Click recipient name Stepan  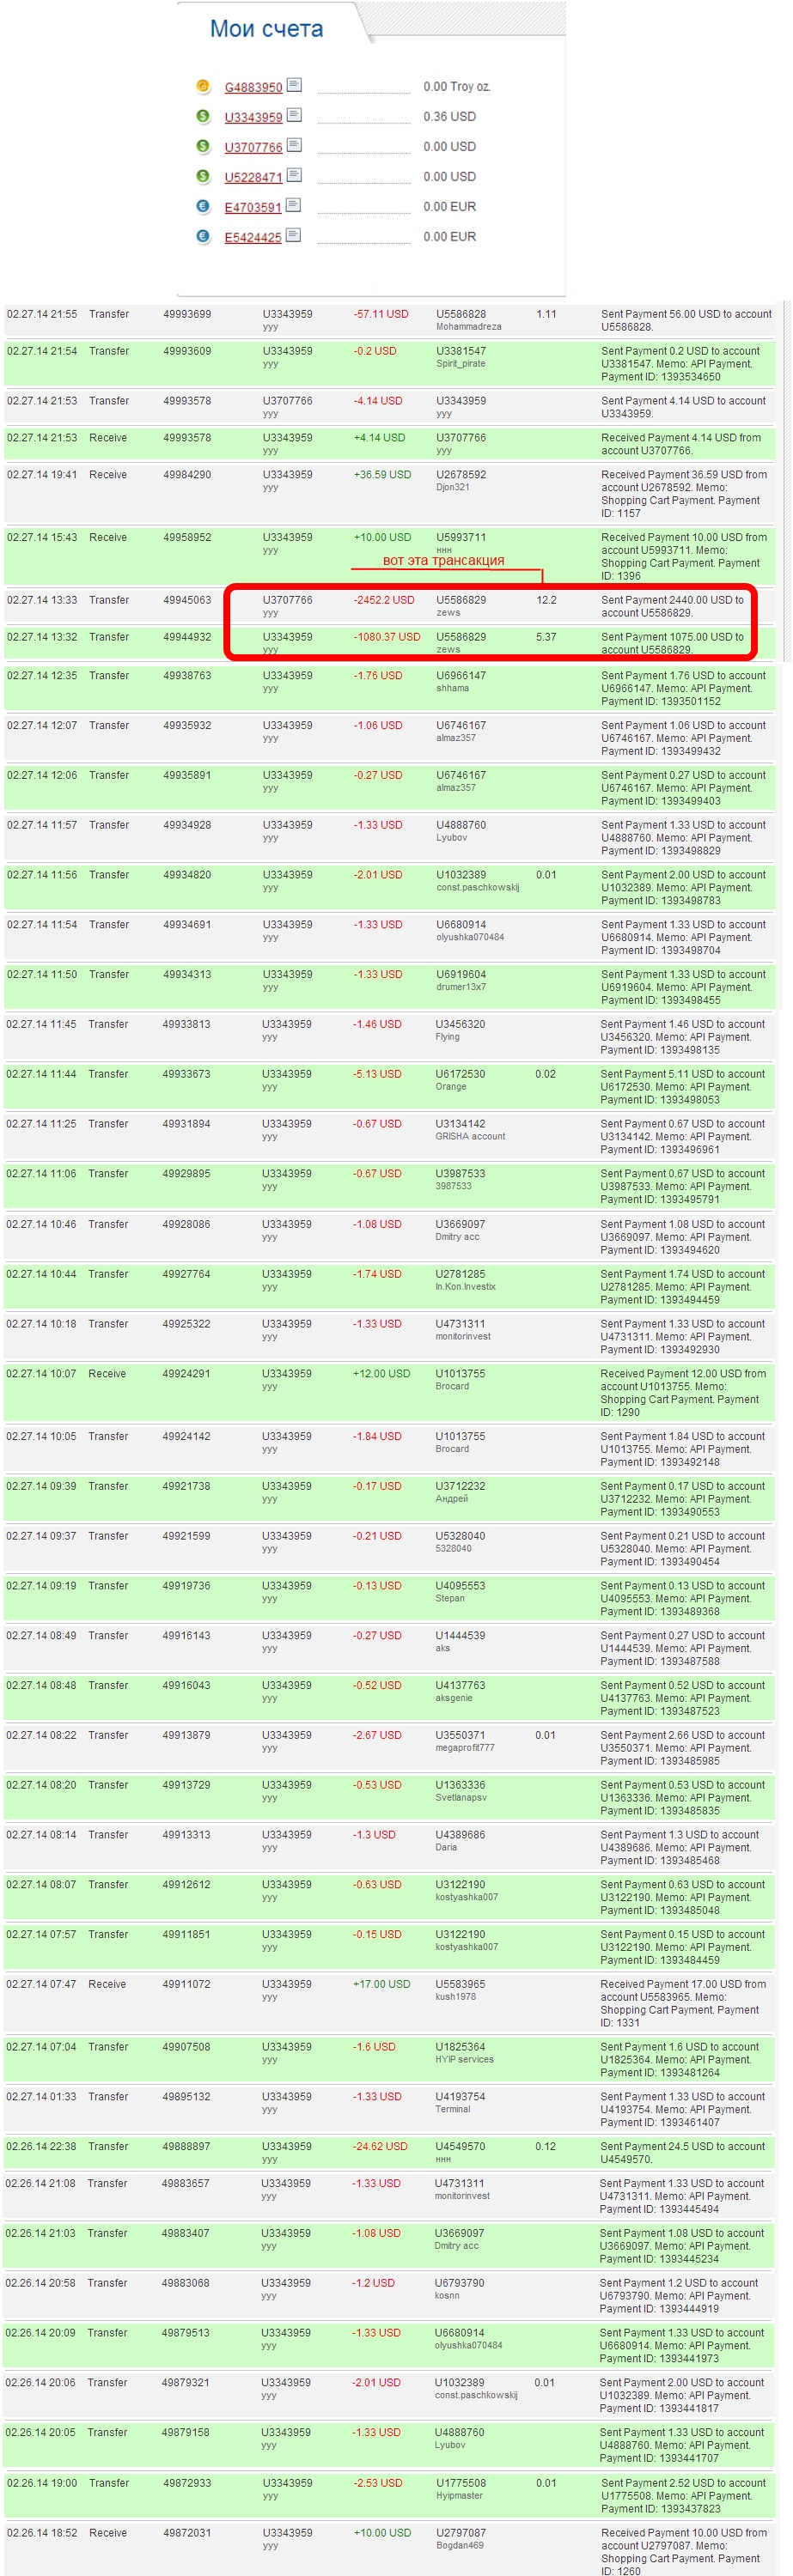click(x=449, y=1599)
